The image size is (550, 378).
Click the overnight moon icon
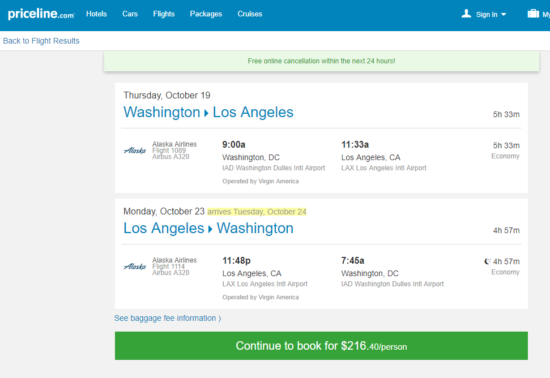487,261
